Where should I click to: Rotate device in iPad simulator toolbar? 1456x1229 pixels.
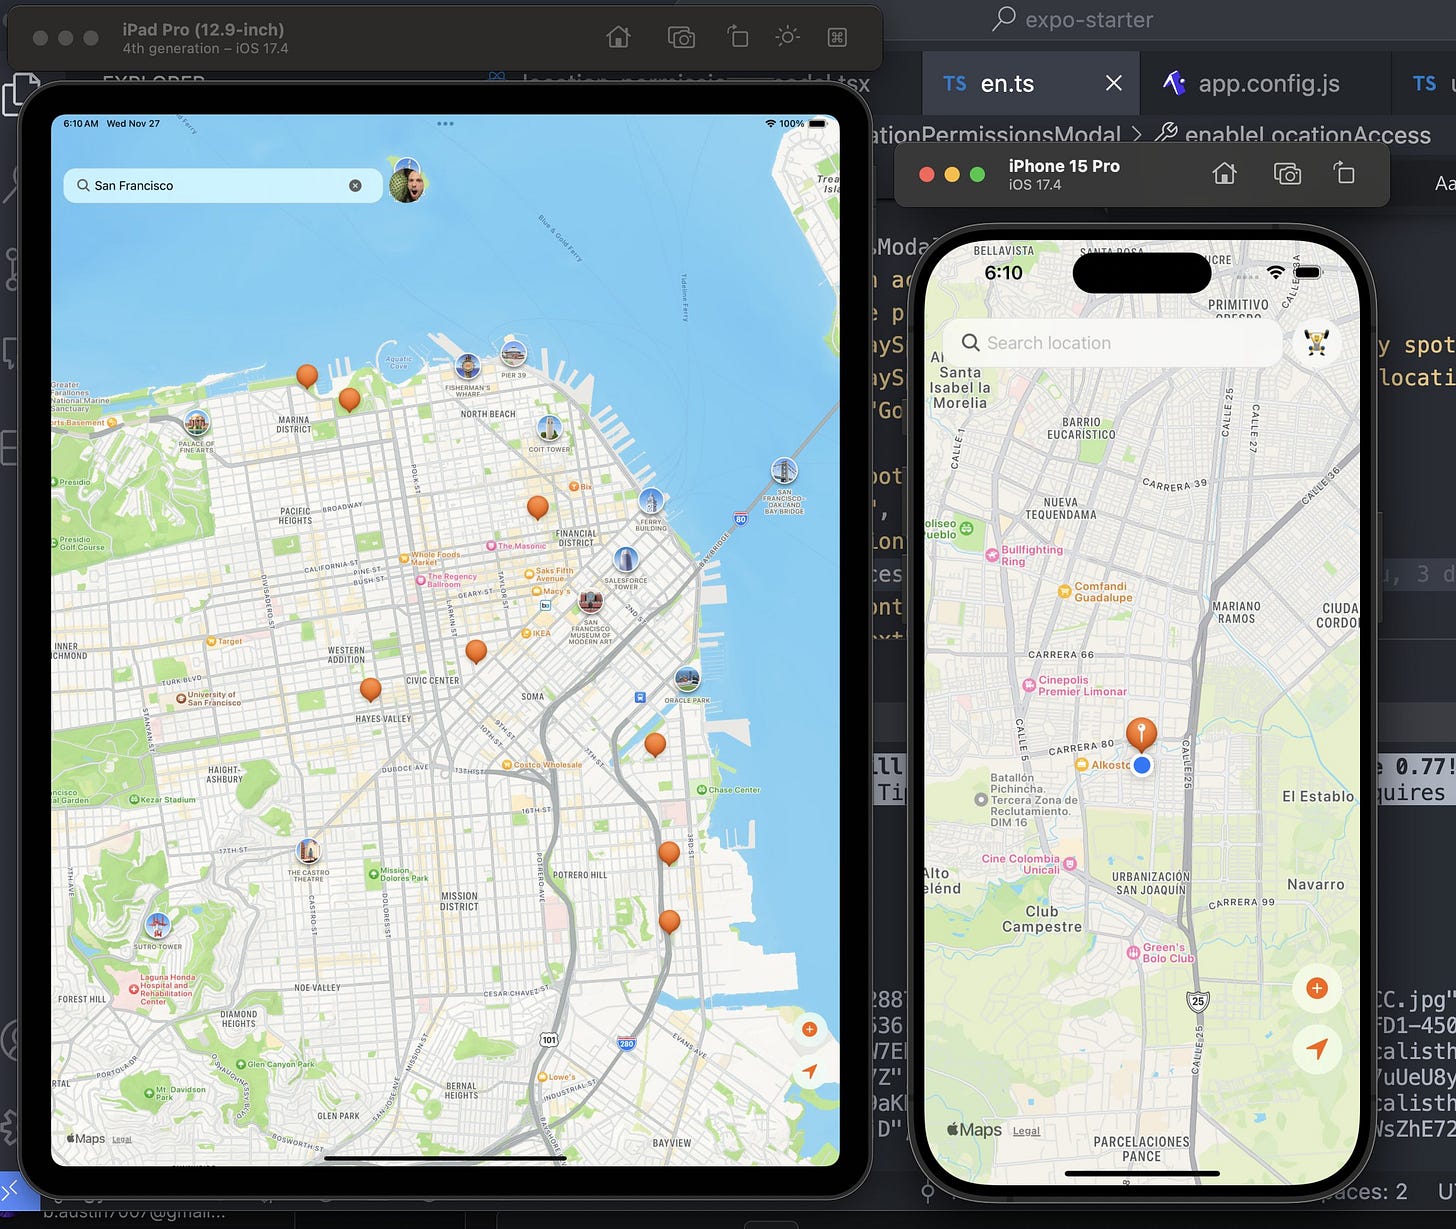tap(737, 37)
